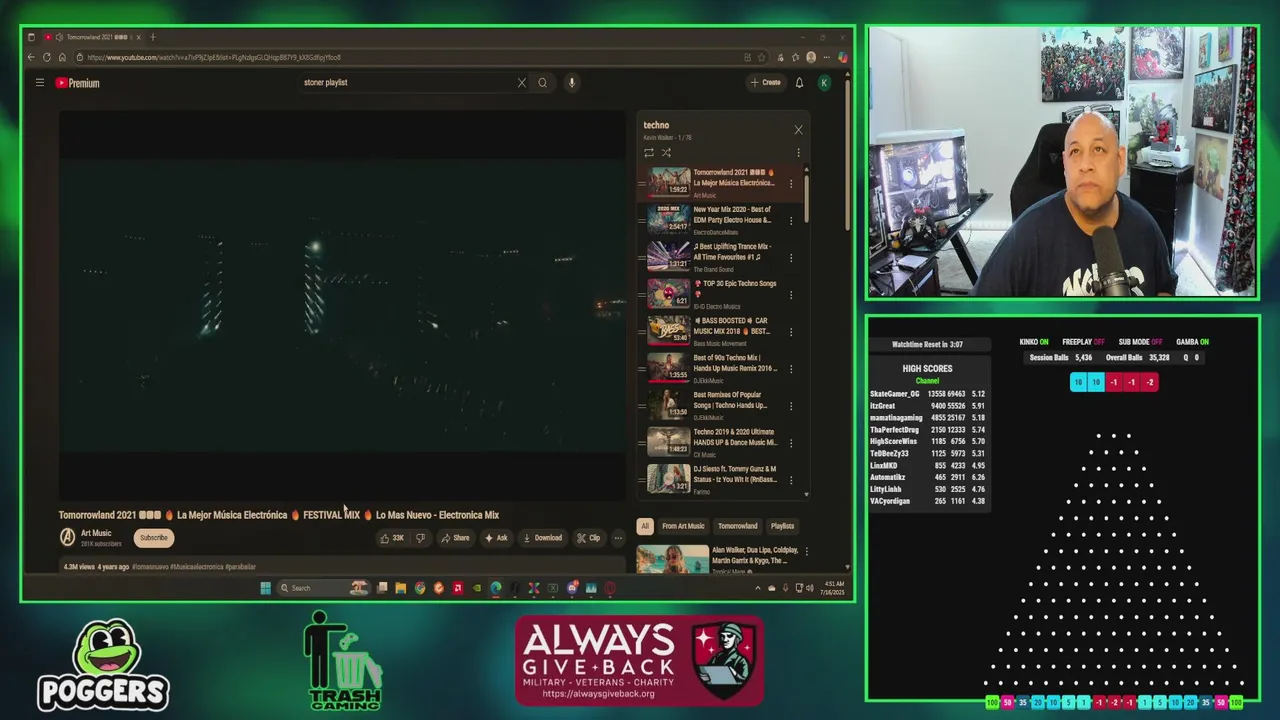Open the Art Music channel name link
This screenshot has height=720, width=1280.
click(96, 533)
